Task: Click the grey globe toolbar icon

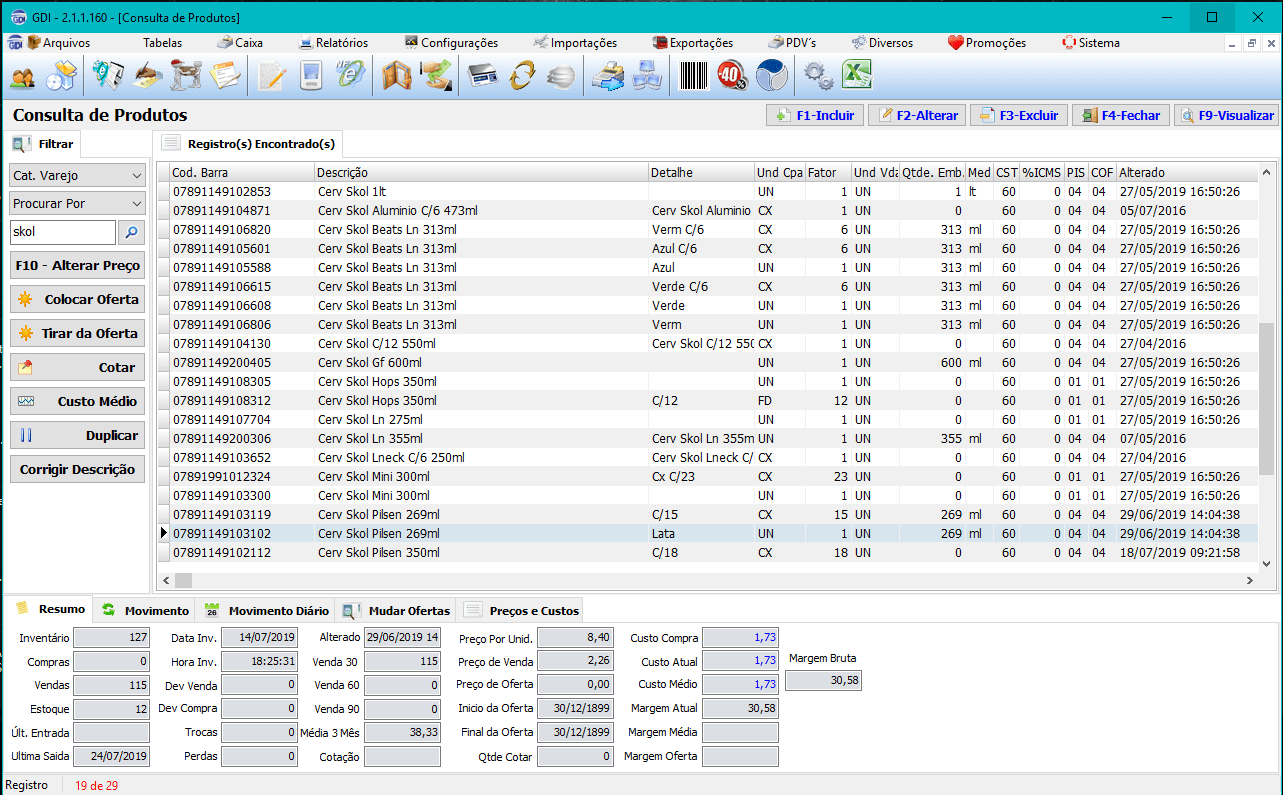Action: [x=561, y=77]
